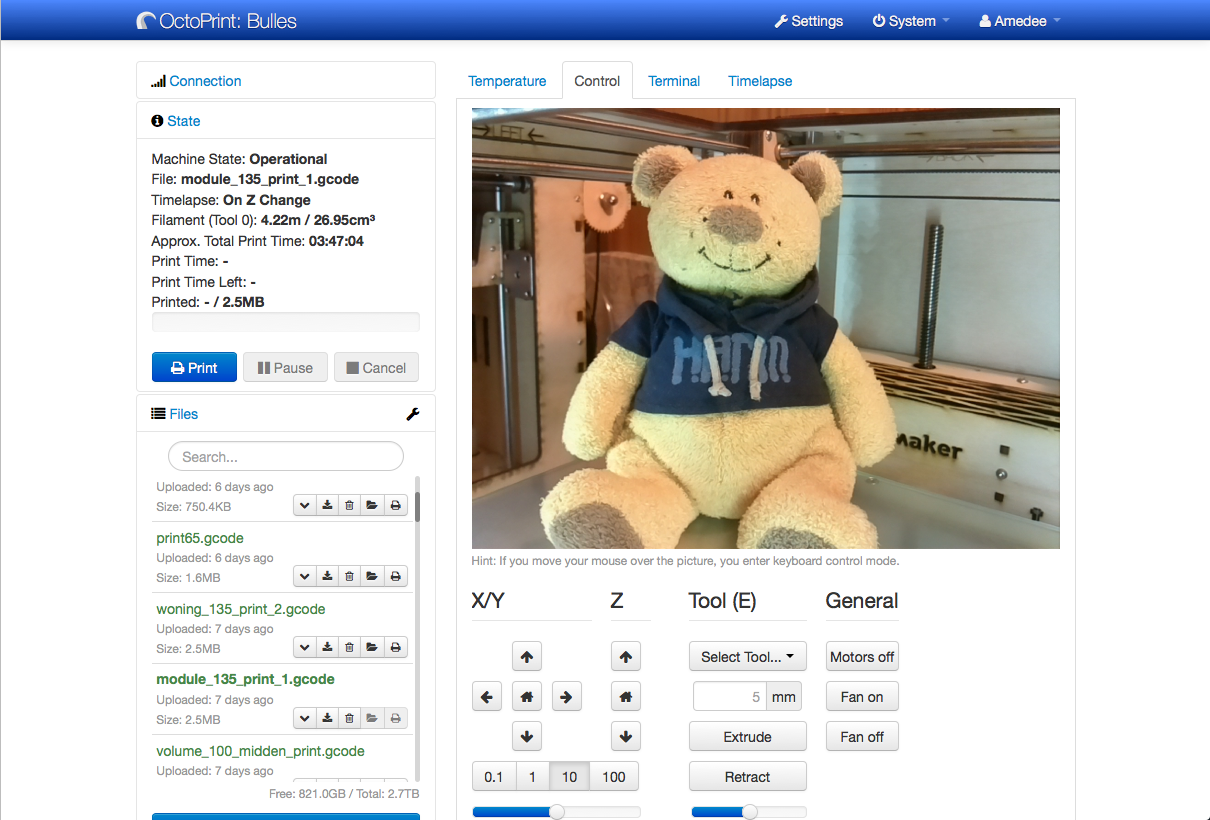
Task: Open the Select Tool dropdown
Action: pyautogui.click(x=747, y=657)
